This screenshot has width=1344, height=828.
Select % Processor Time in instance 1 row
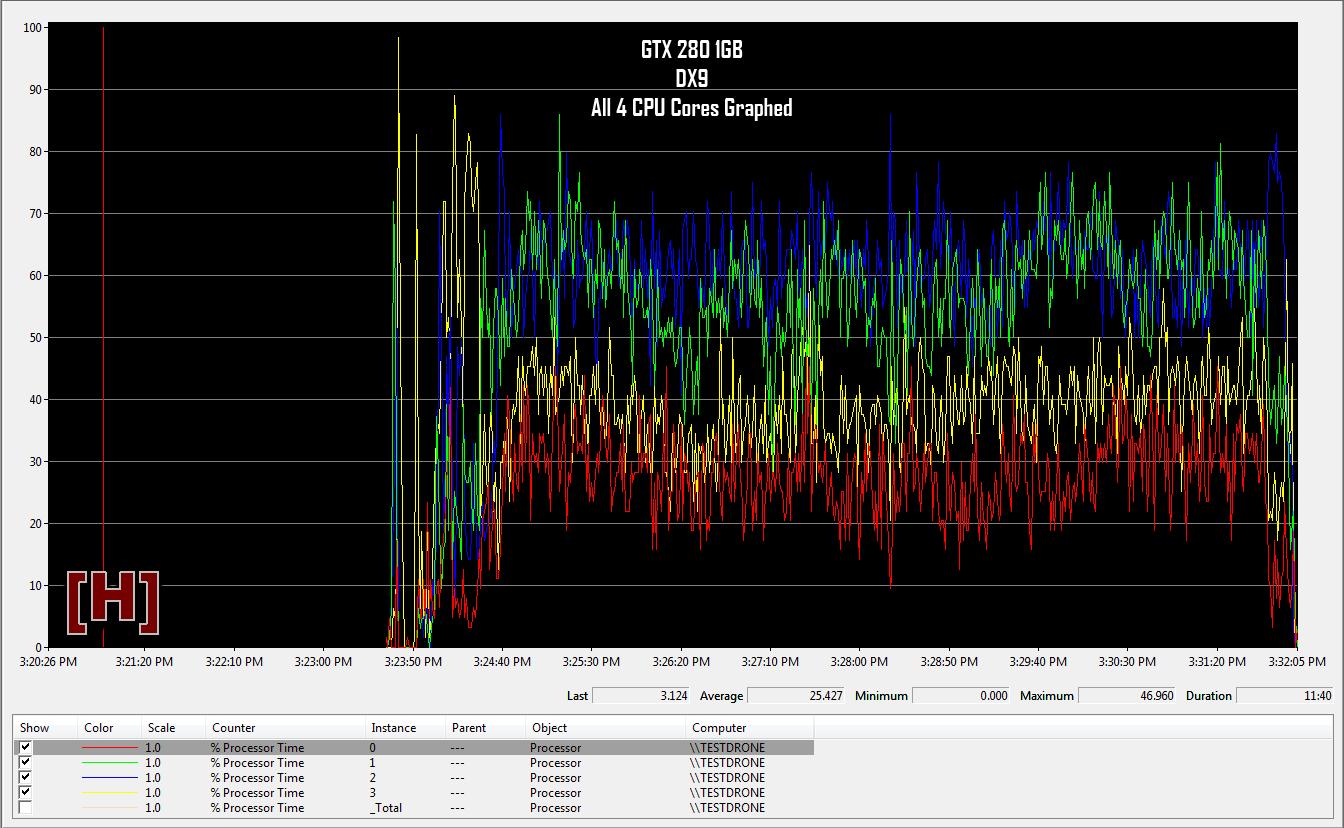[x=257, y=762]
